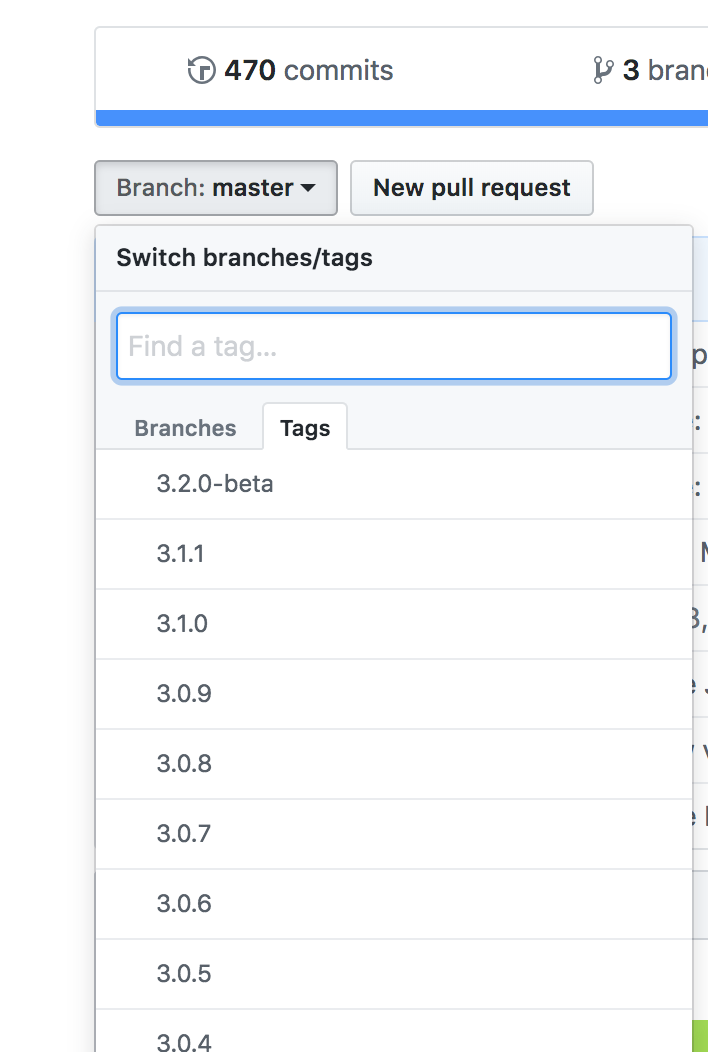The image size is (708, 1052).
Task: Choose tag 3.0.7
Action: [x=184, y=834]
